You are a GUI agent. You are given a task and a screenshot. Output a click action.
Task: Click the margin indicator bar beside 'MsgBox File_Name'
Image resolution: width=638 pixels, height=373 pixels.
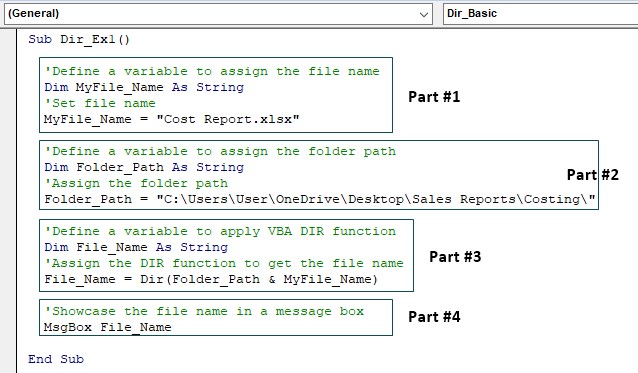pos(8,327)
